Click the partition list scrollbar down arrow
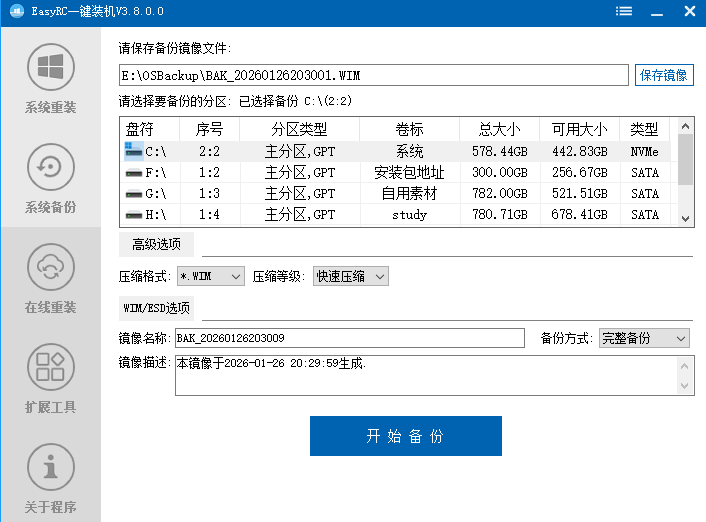 pos(685,218)
